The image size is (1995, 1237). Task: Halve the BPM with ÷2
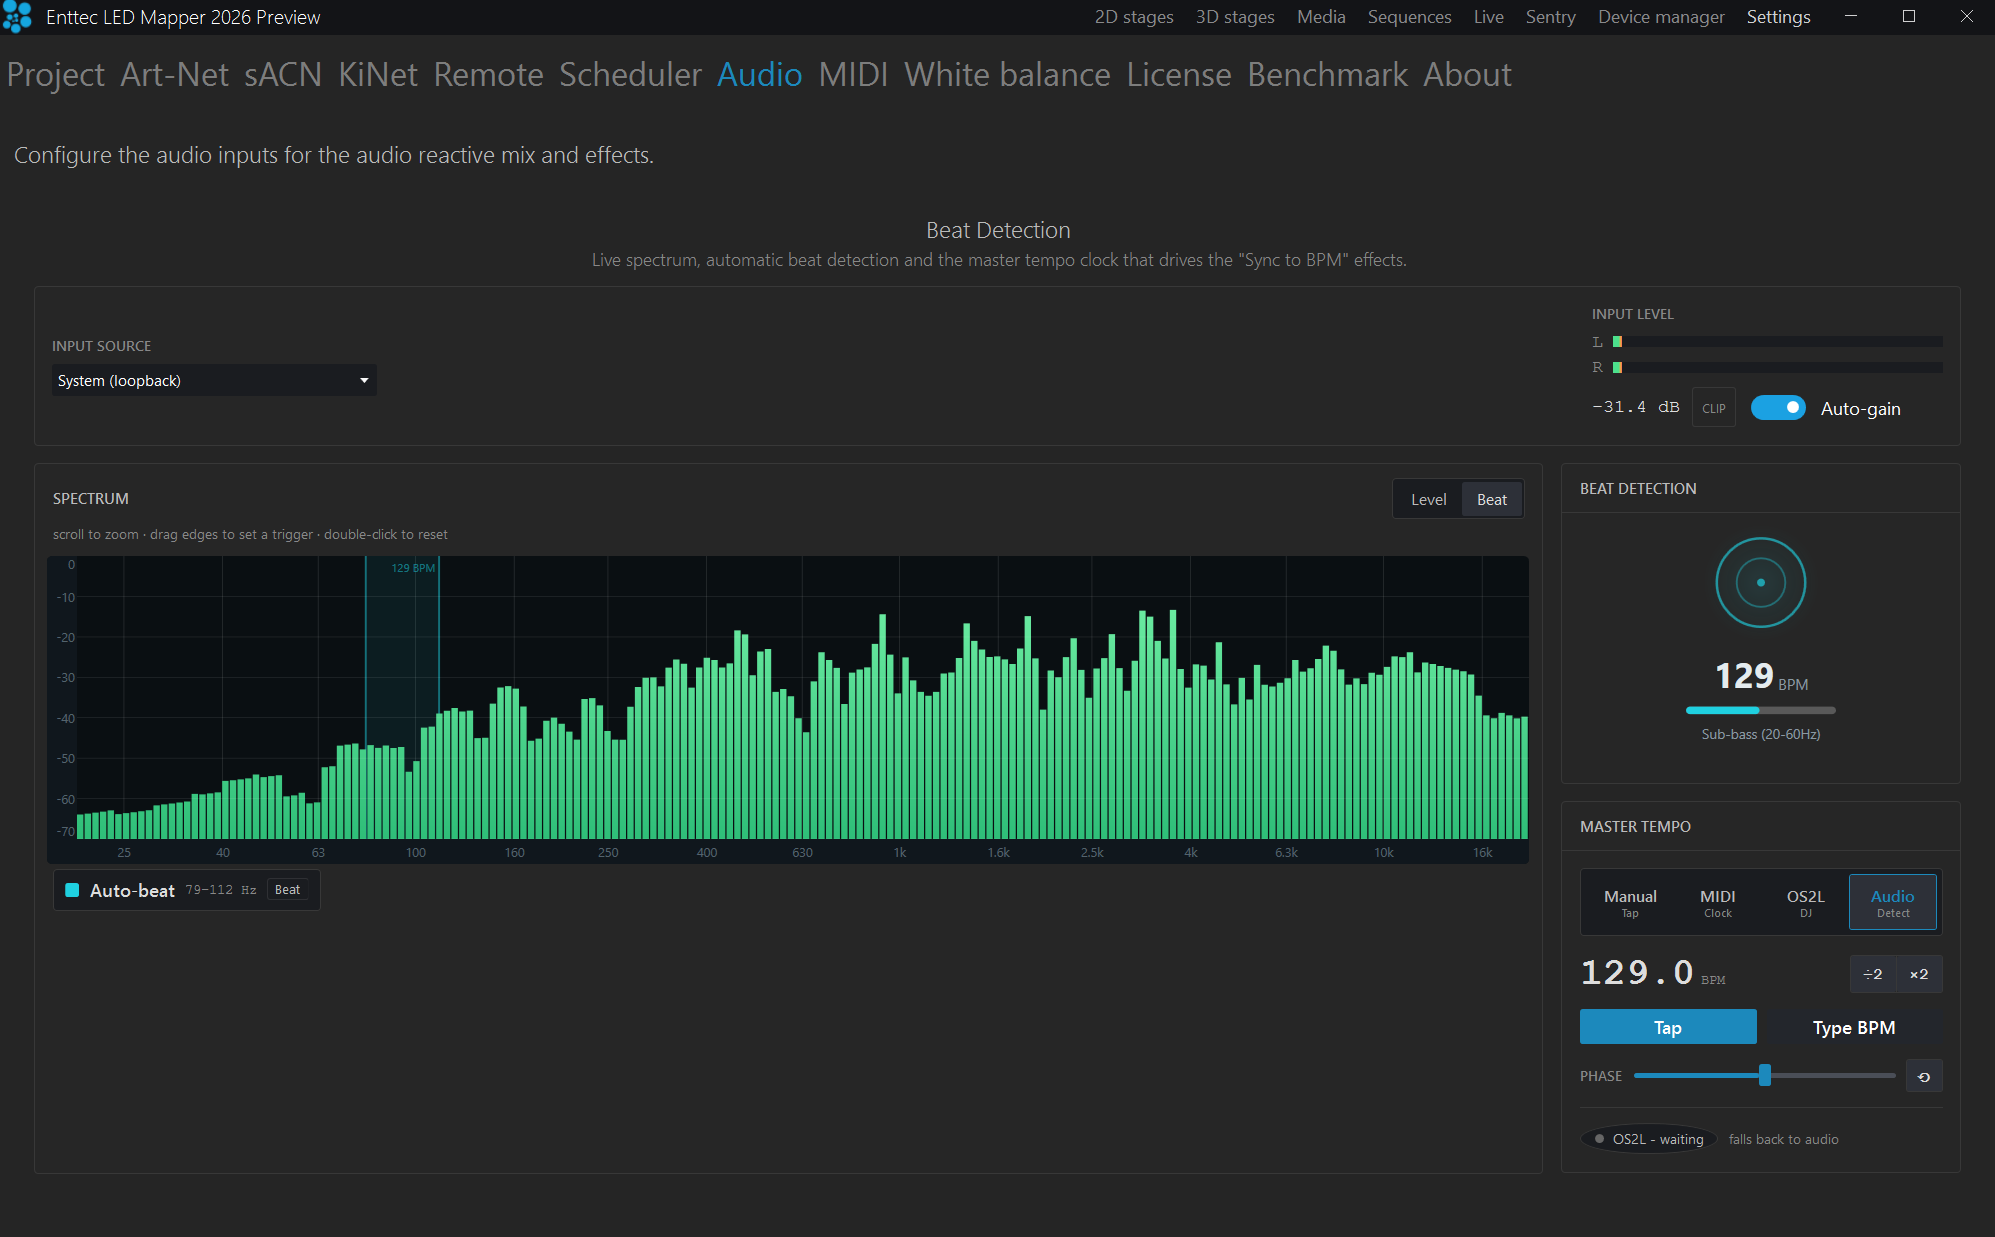1873,974
